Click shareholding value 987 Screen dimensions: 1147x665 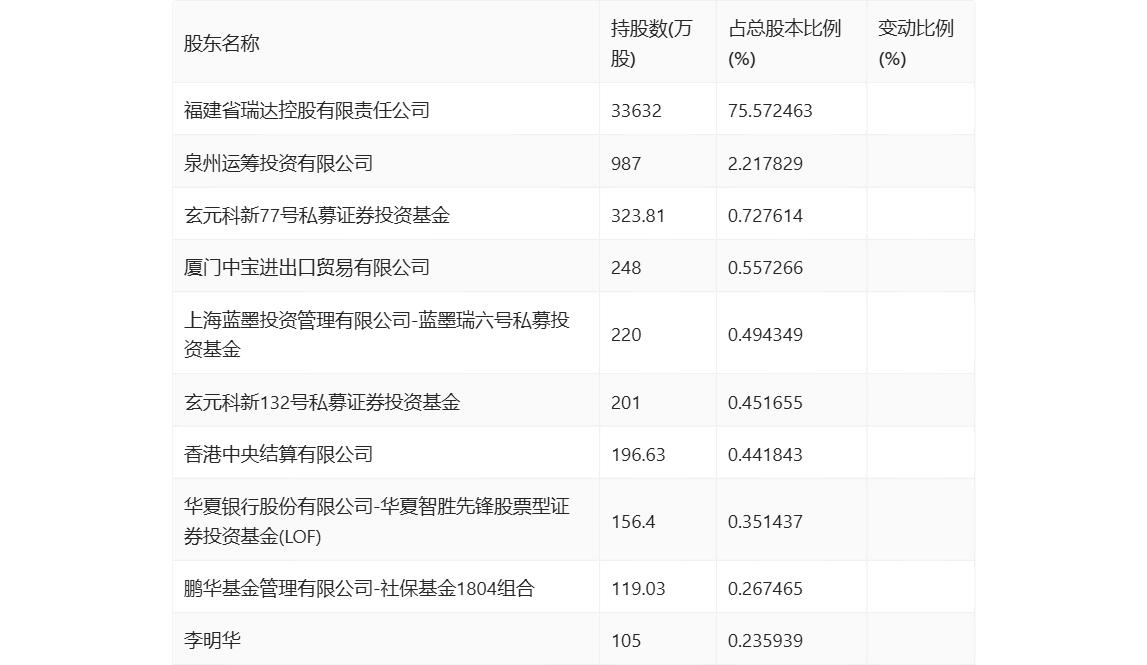pos(625,163)
